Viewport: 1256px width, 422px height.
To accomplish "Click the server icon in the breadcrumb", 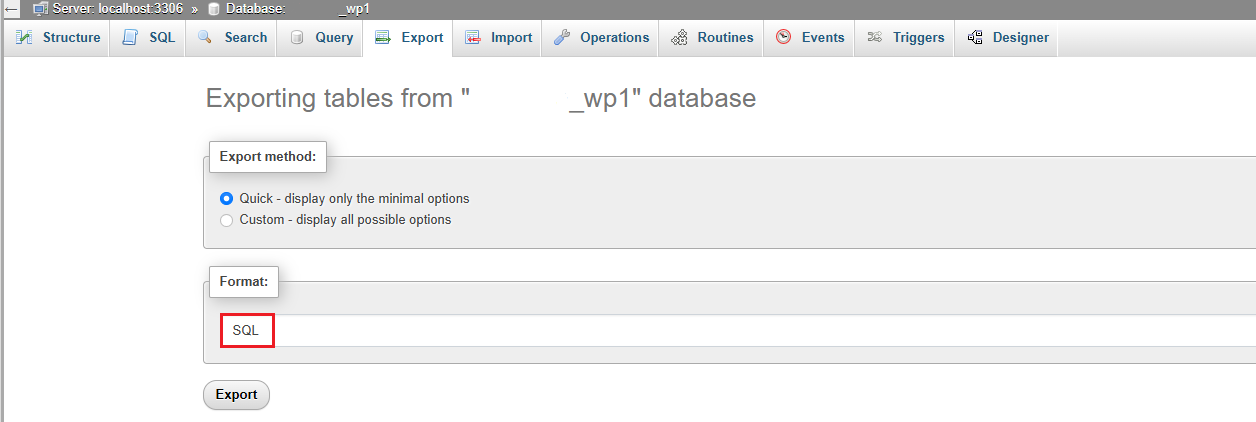I will click(41, 9).
